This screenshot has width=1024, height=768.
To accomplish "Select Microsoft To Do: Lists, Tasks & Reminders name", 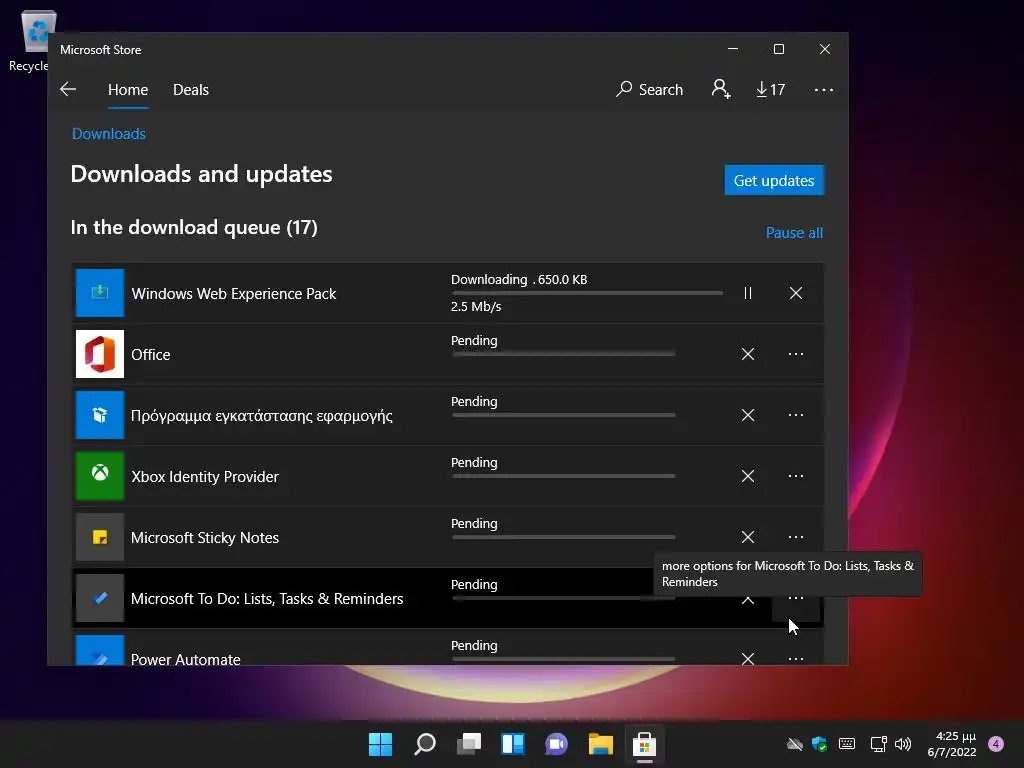I will point(267,599).
